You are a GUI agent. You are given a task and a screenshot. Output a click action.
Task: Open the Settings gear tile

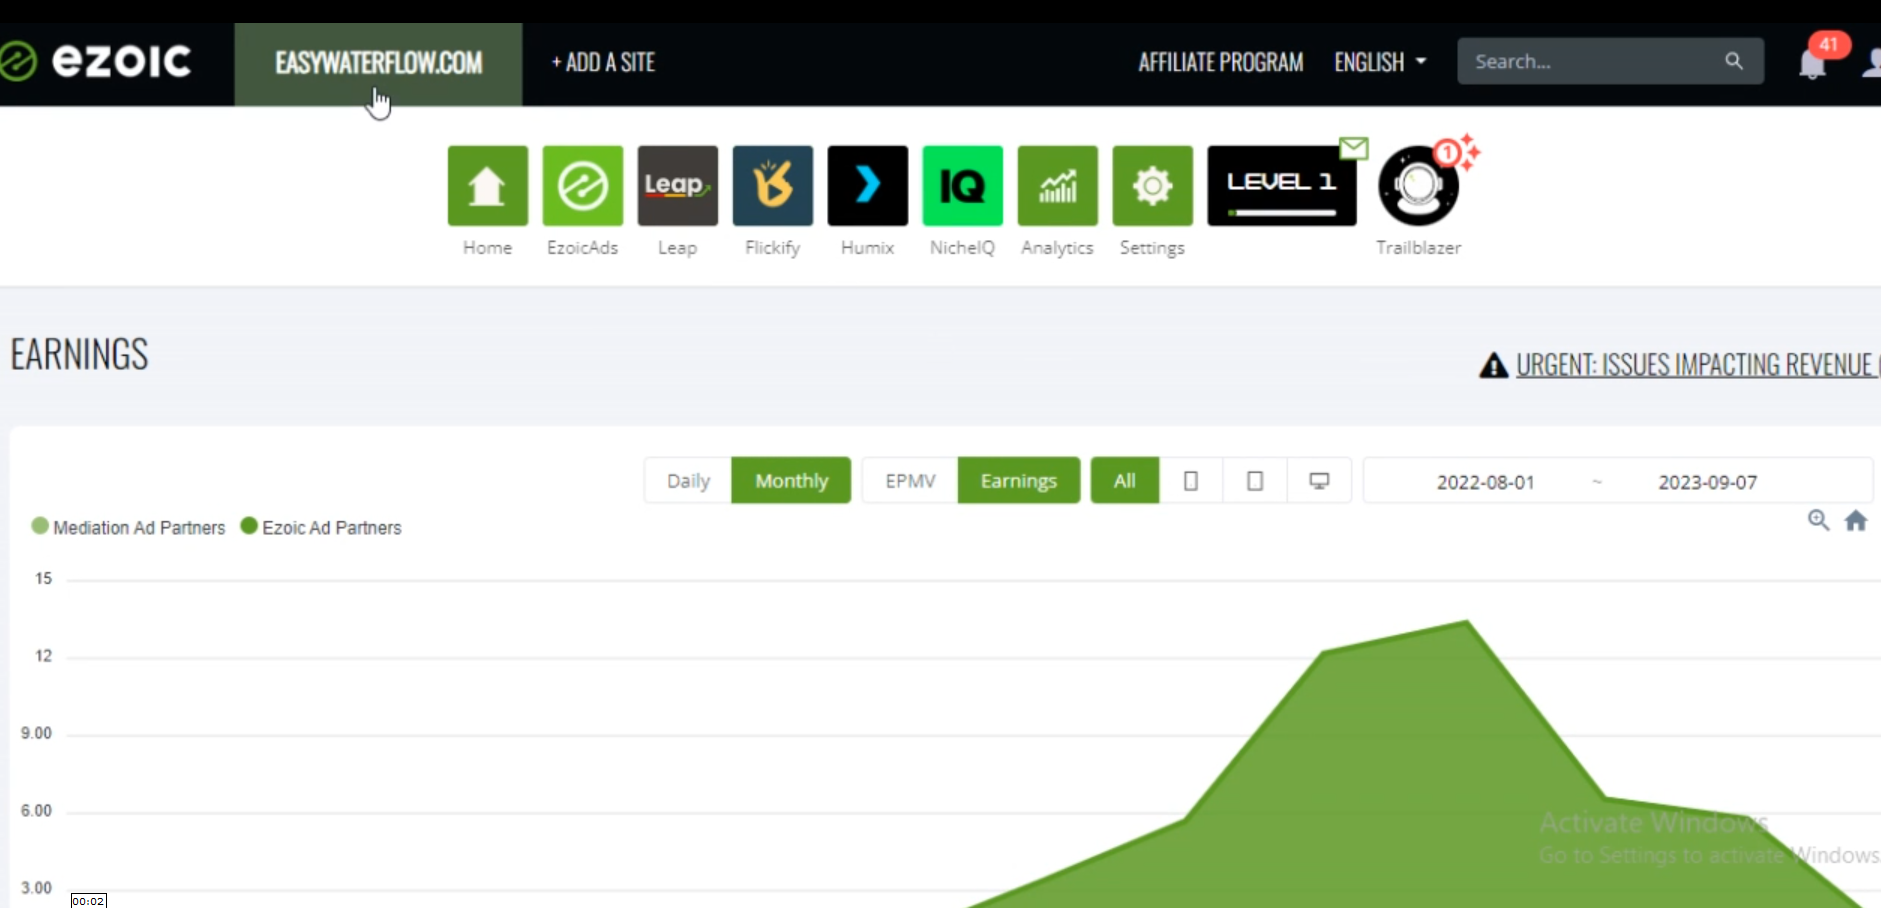[x=1152, y=186]
